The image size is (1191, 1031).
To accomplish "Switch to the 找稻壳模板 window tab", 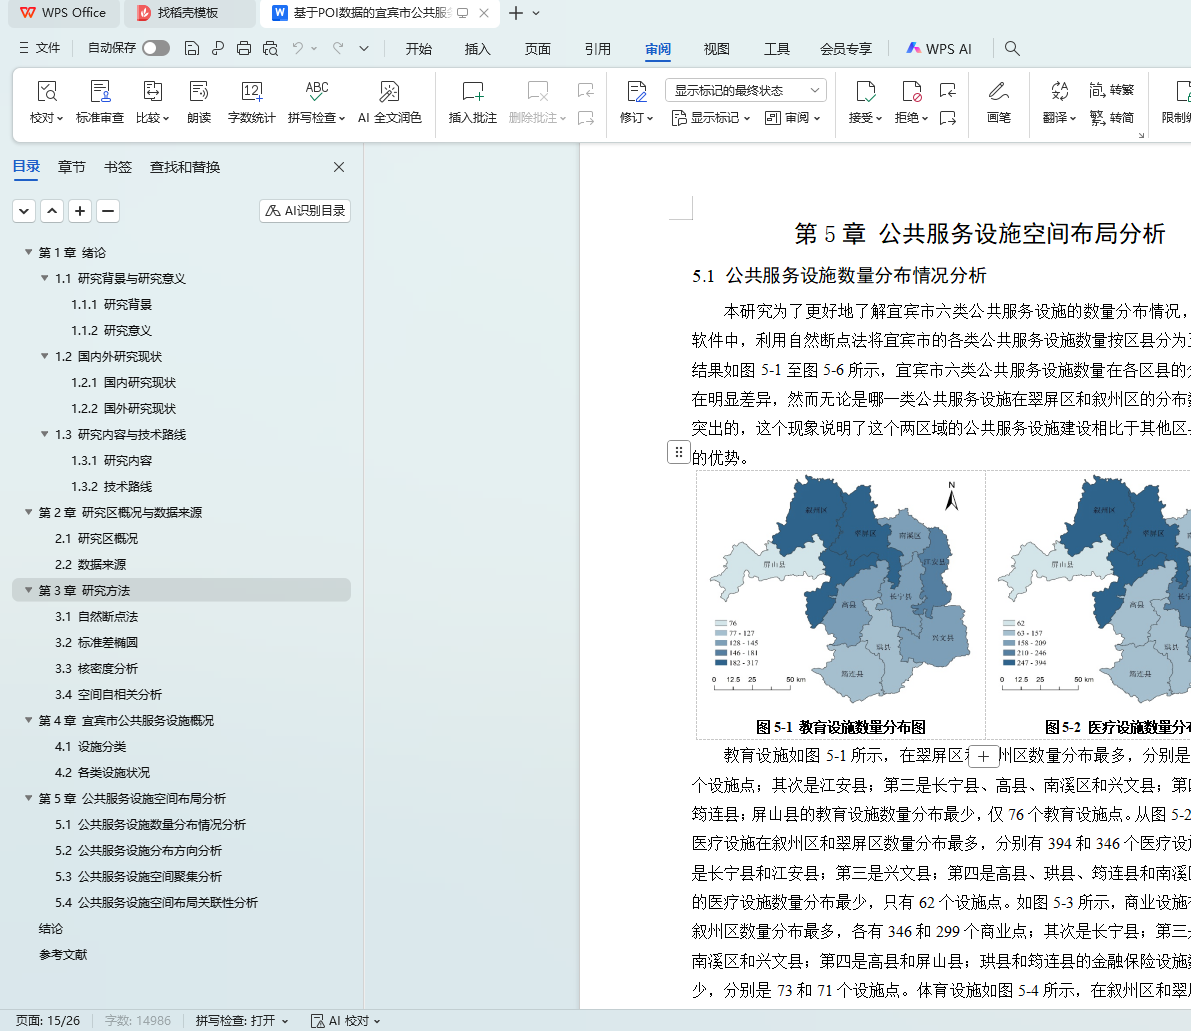I will pyautogui.click(x=188, y=13).
